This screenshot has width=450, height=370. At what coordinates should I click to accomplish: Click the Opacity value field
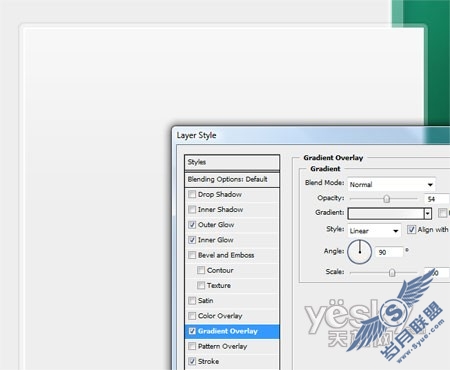[437, 199]
